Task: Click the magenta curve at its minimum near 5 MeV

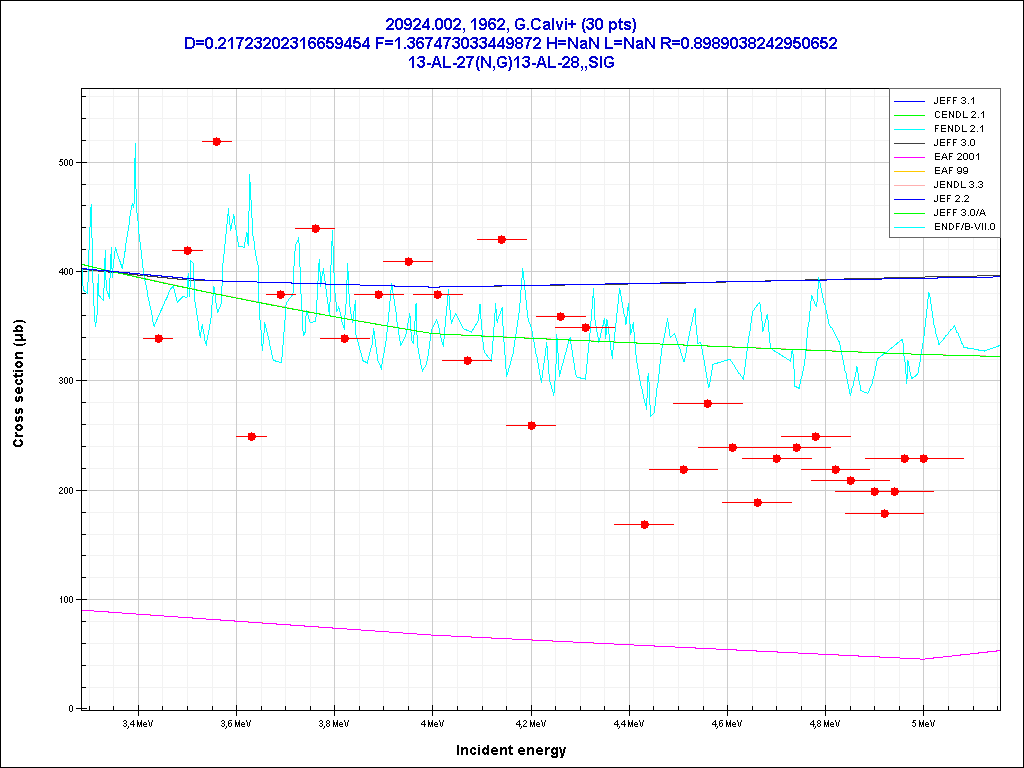Action: click(x=922, y=659)
